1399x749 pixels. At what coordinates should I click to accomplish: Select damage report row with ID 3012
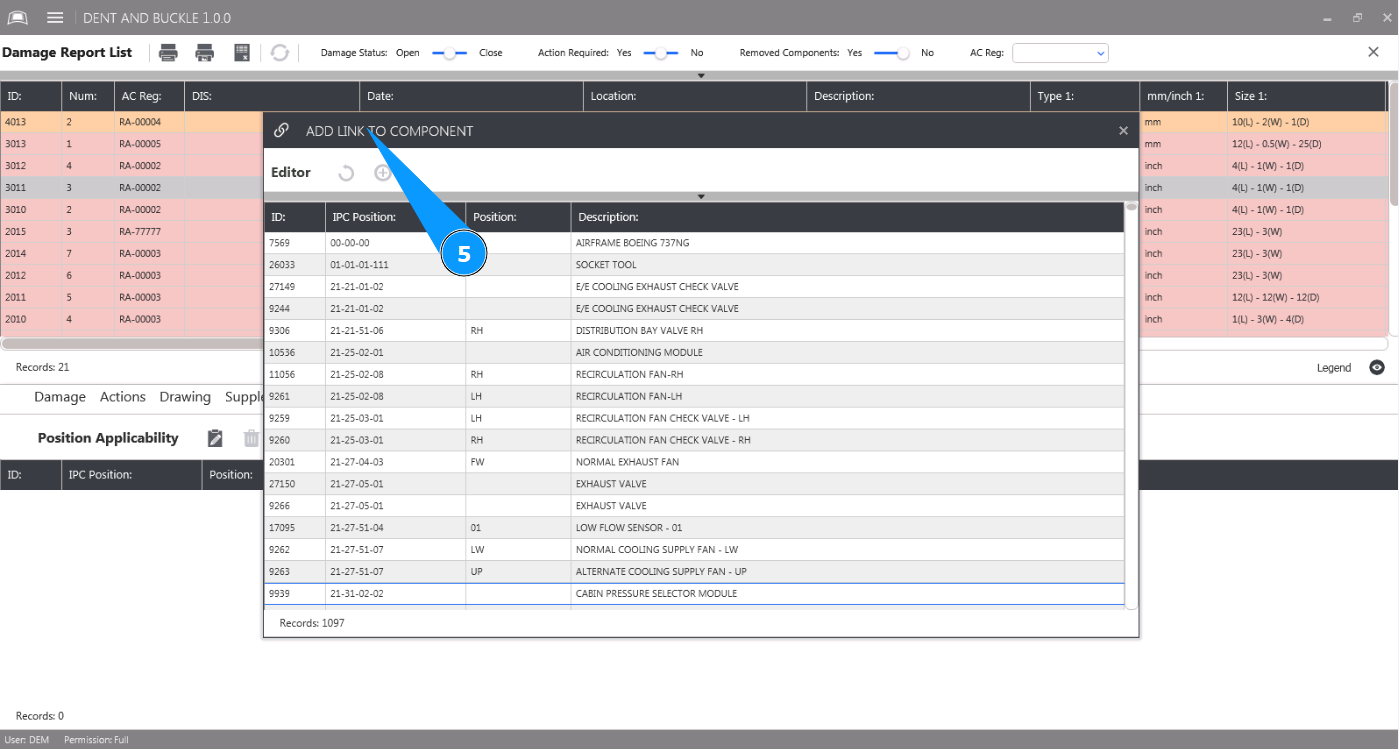[x=694, y=166]
